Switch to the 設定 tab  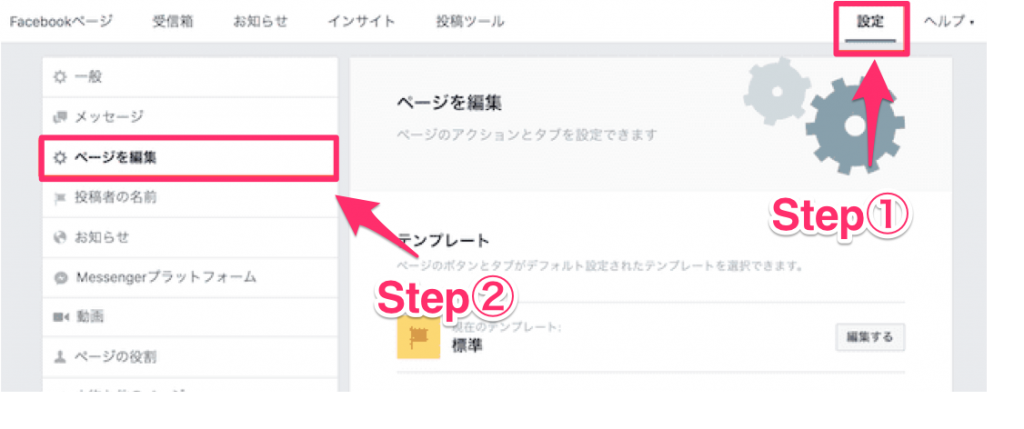coord(871,22)
